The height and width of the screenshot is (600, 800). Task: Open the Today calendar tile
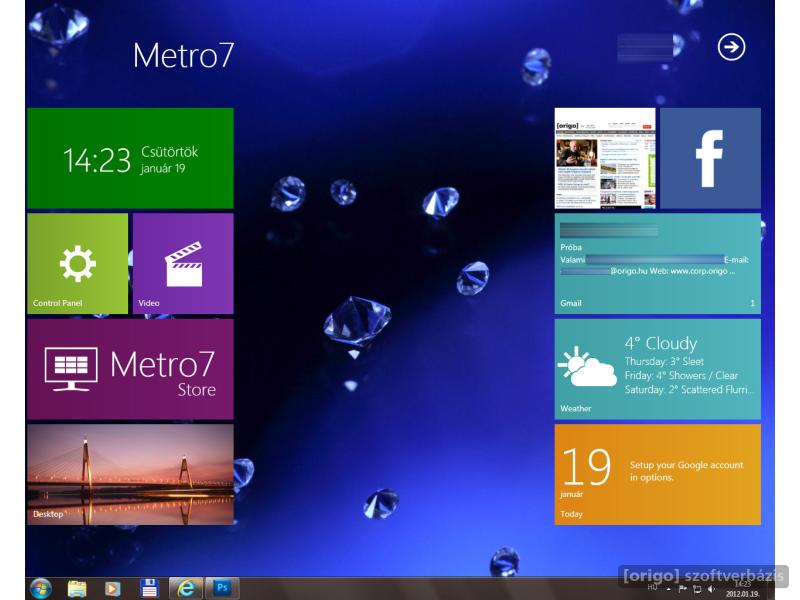[658, 474]
